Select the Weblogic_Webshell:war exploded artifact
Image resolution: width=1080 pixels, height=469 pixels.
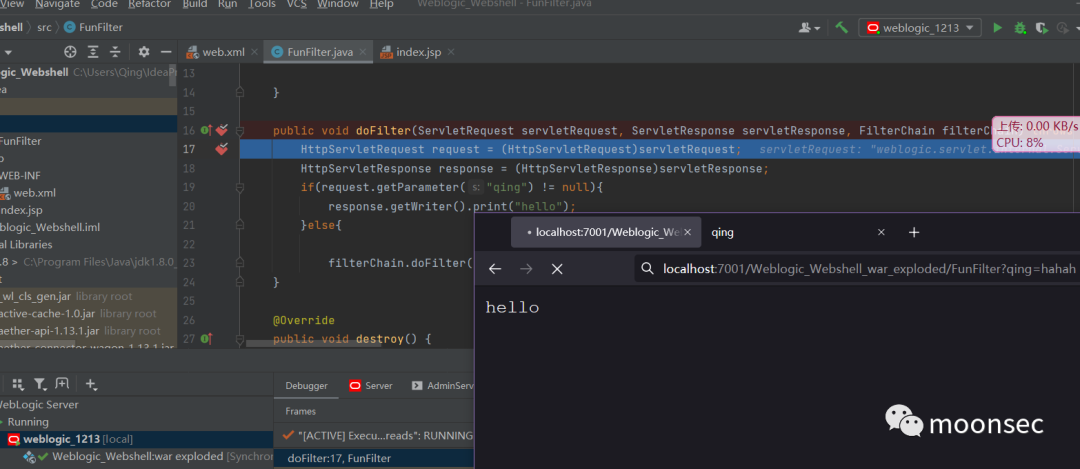[138, 457]
